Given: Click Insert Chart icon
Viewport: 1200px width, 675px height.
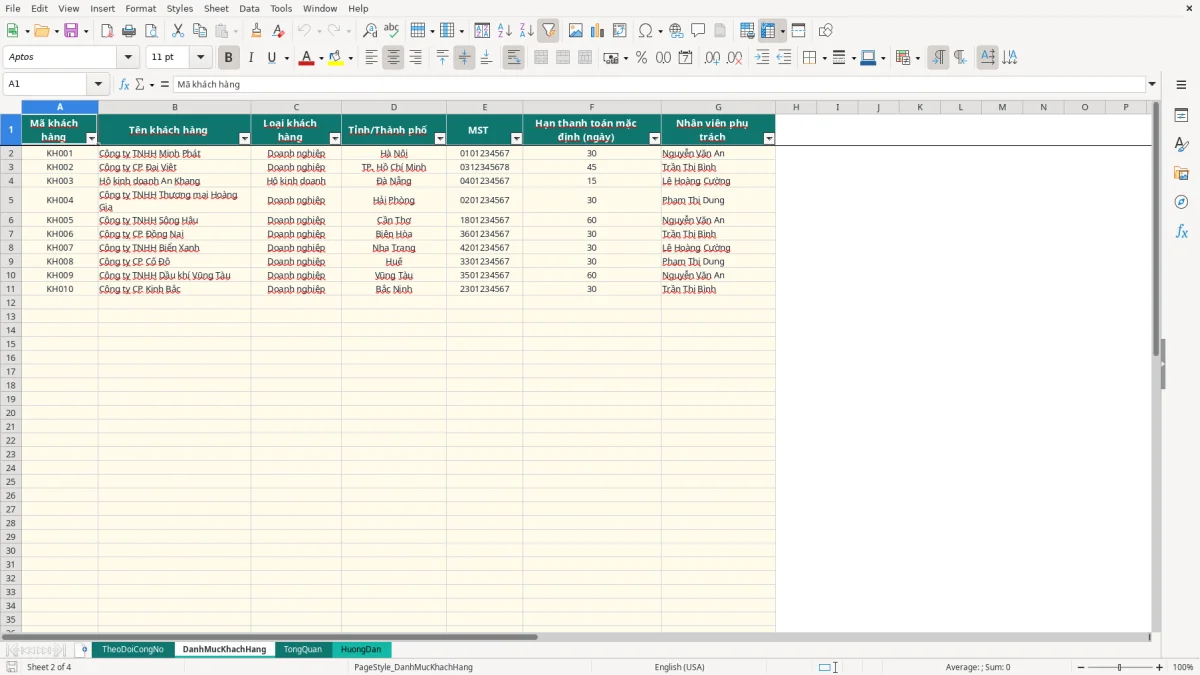Looking at the screenshot, I should click(x=598, y=31).
